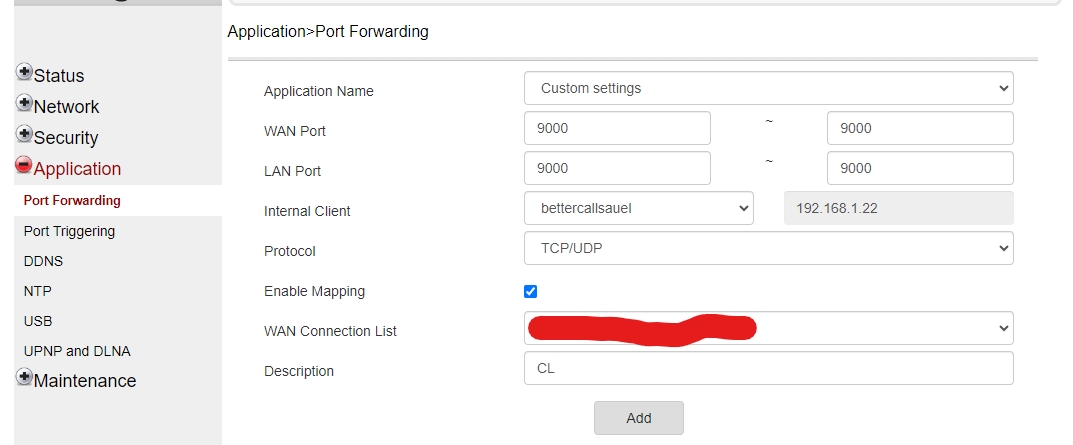1073x445 pixels.
Task: Open the Port Triggering page
Action: pos(69,231)
